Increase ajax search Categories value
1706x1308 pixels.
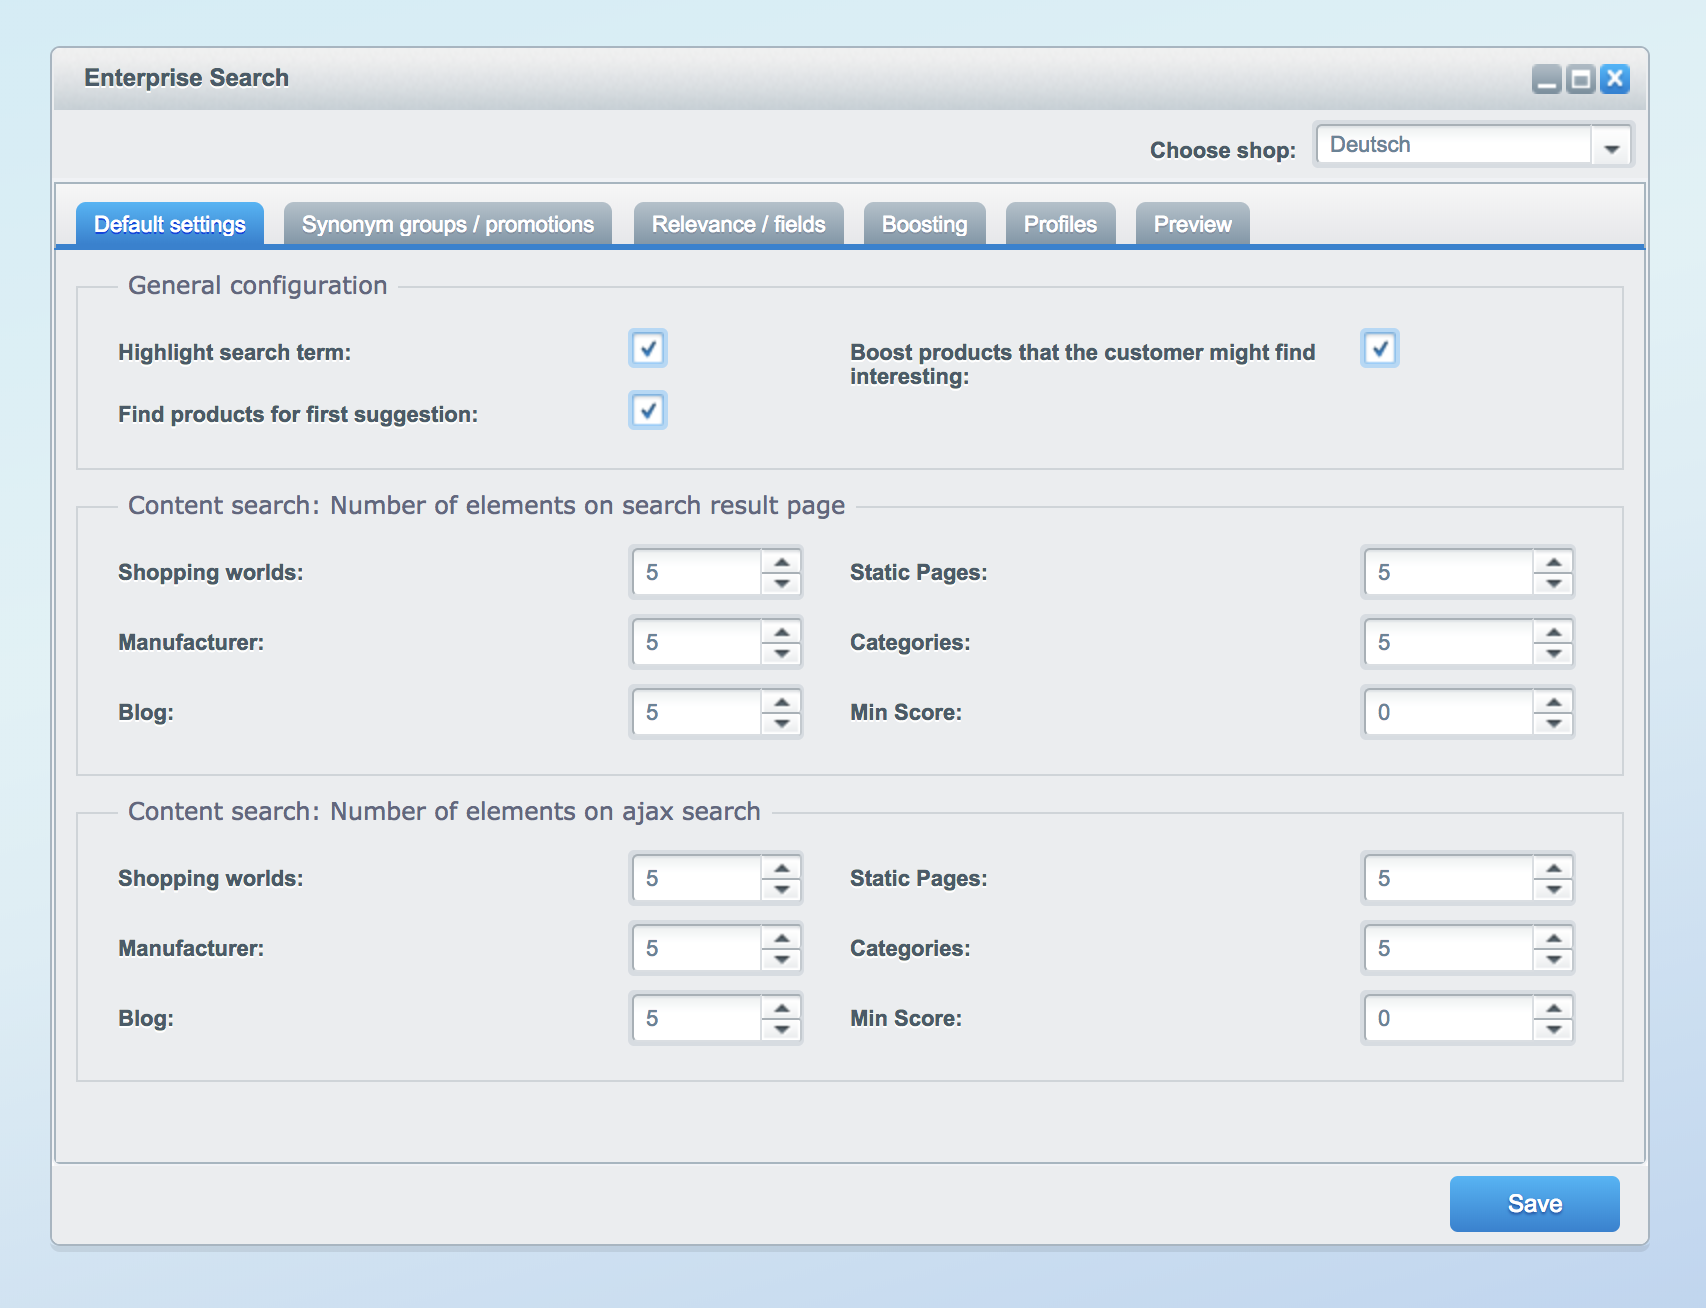1554,938
